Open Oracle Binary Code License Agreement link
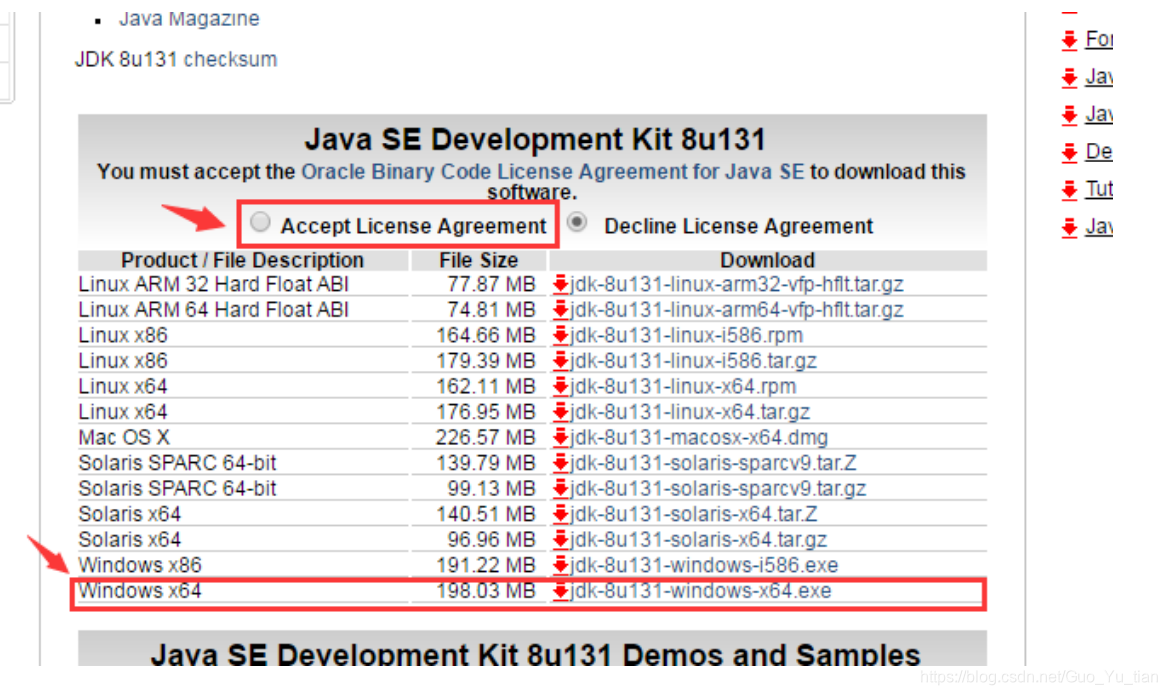1167x695 pixels. tap(552, 171)
